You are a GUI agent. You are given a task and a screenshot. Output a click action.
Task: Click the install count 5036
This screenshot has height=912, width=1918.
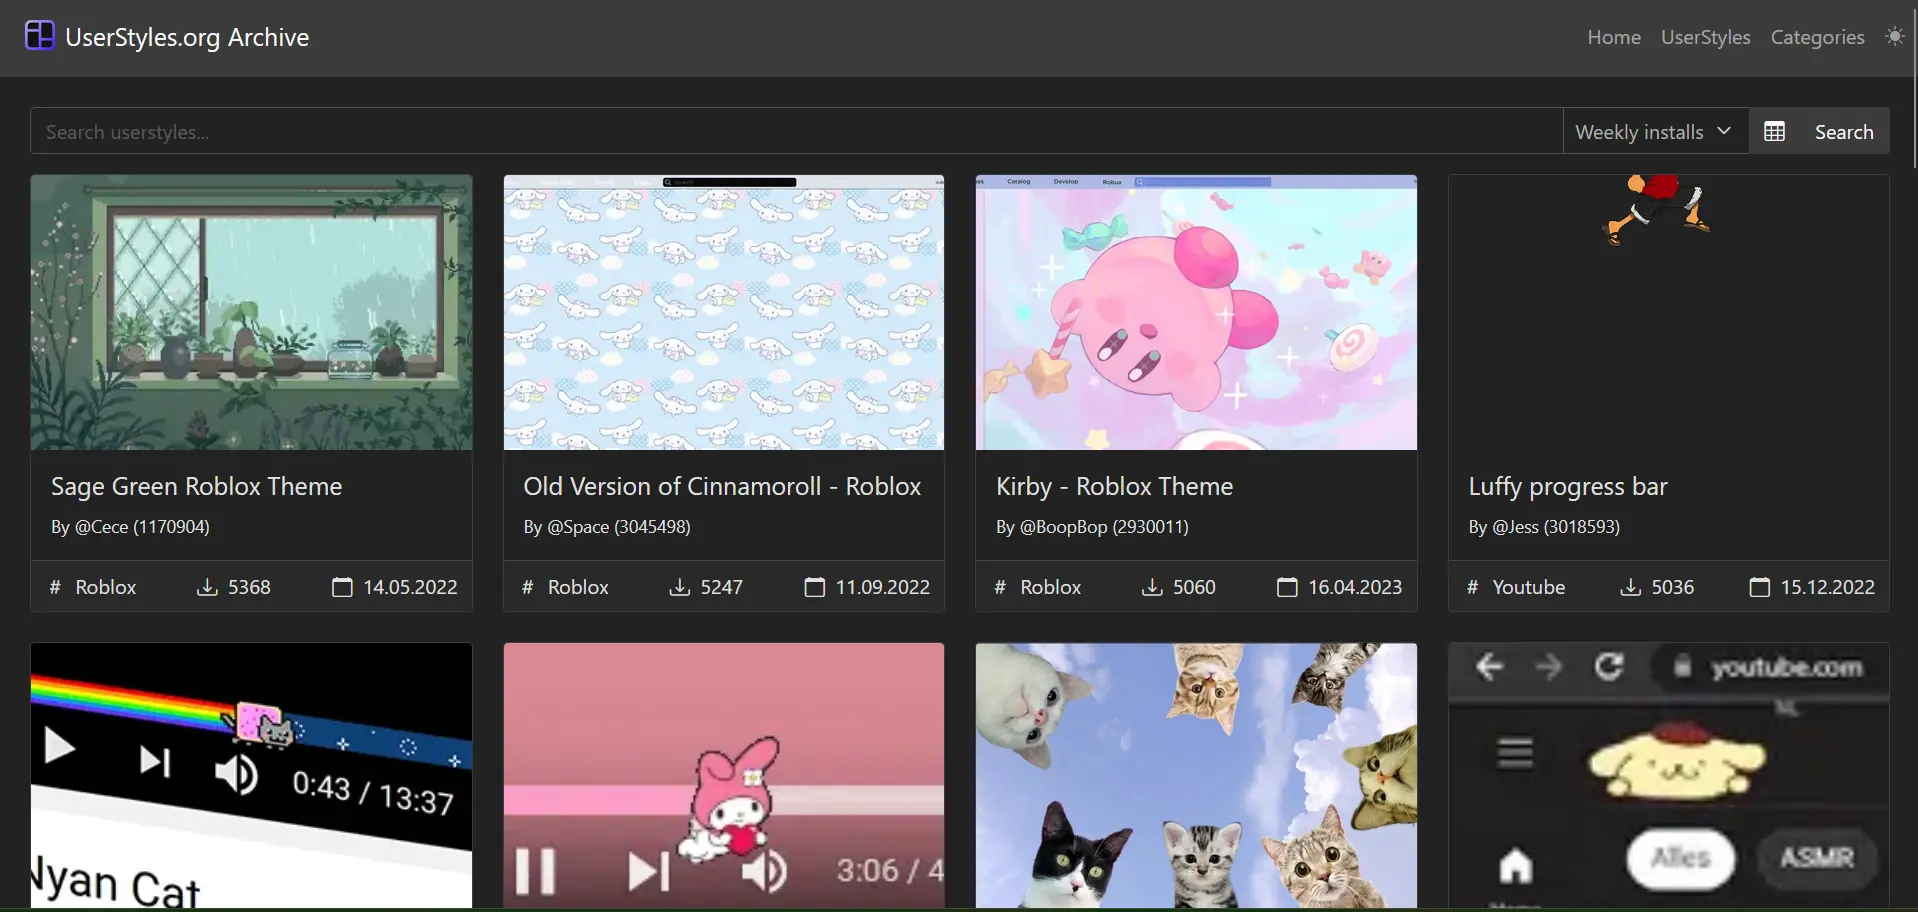[1673, 587]
